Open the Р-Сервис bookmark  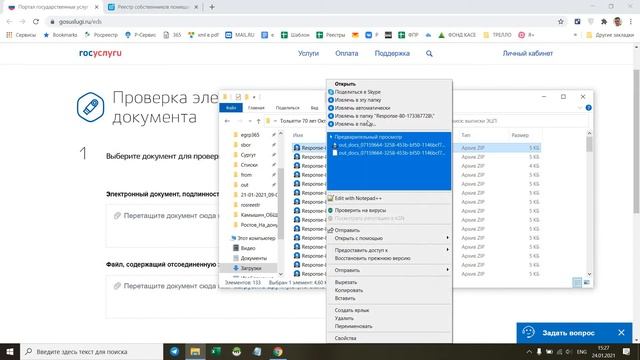pyautogui.click(x=140, y=35)
